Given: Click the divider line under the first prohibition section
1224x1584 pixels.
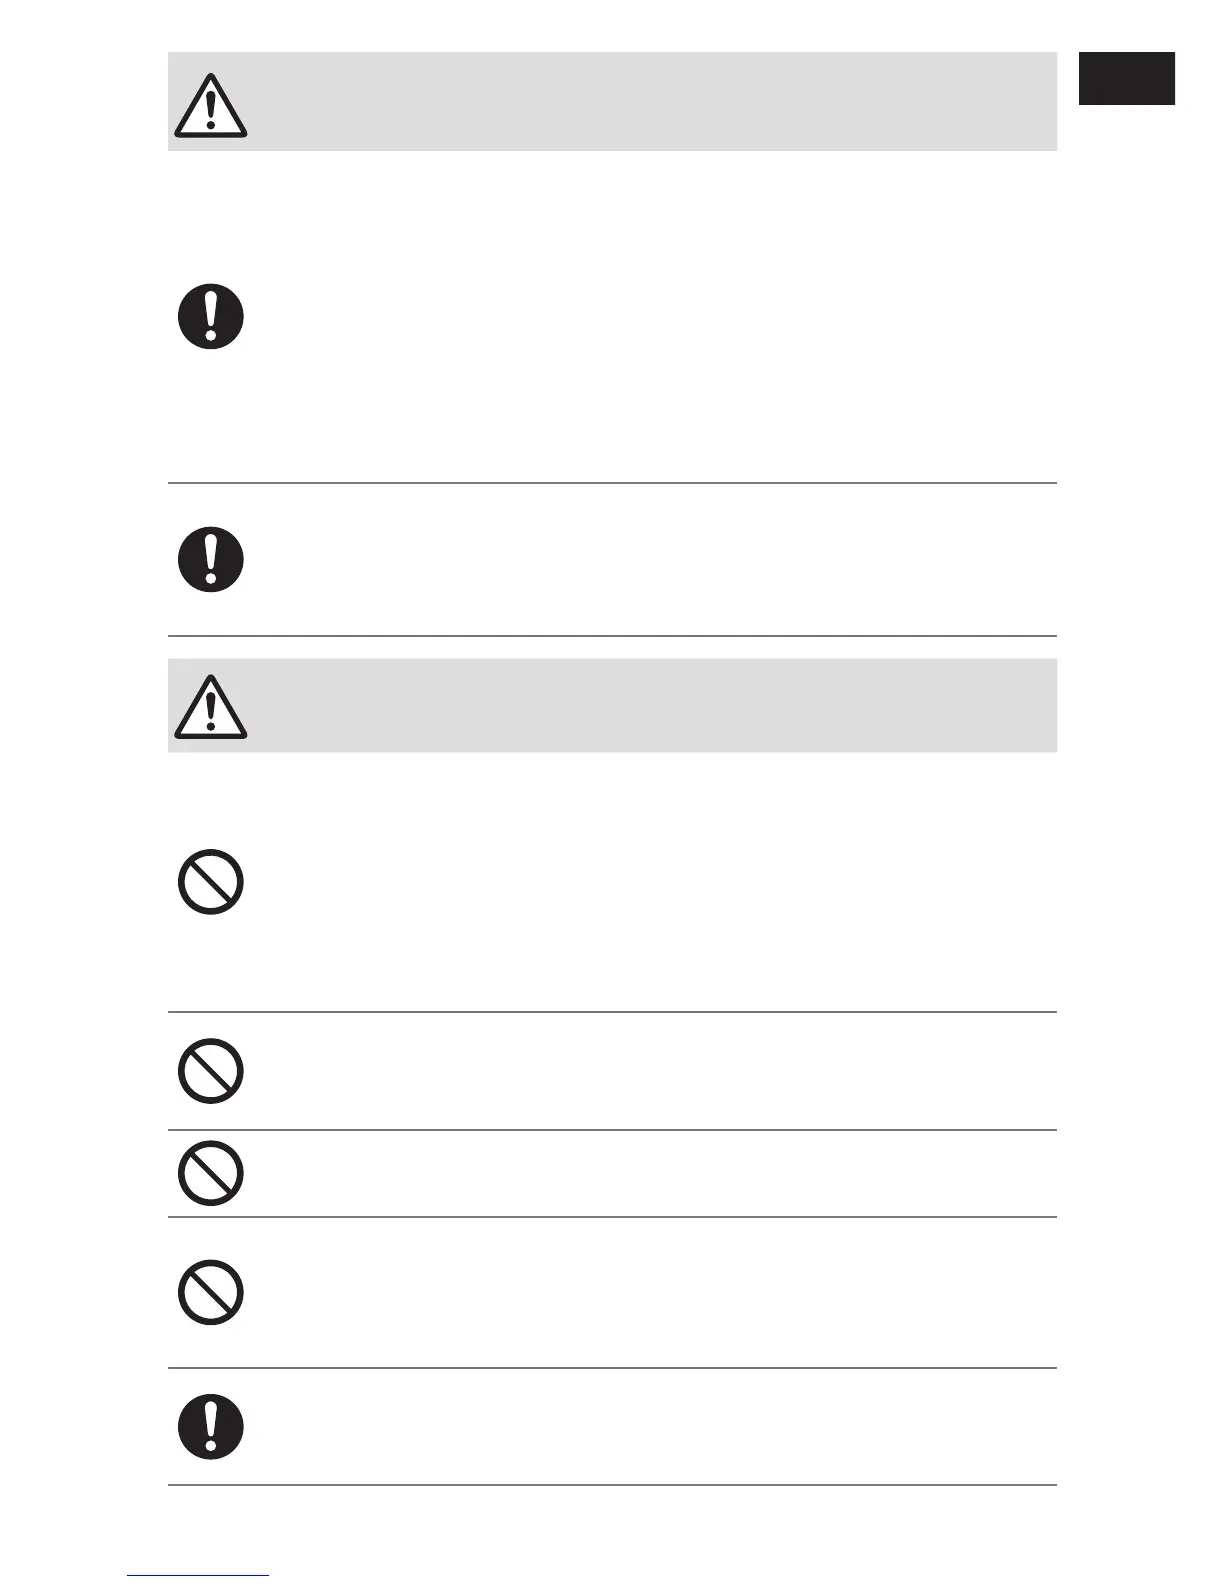Looking at the screenshot, I should [612, 1012].
